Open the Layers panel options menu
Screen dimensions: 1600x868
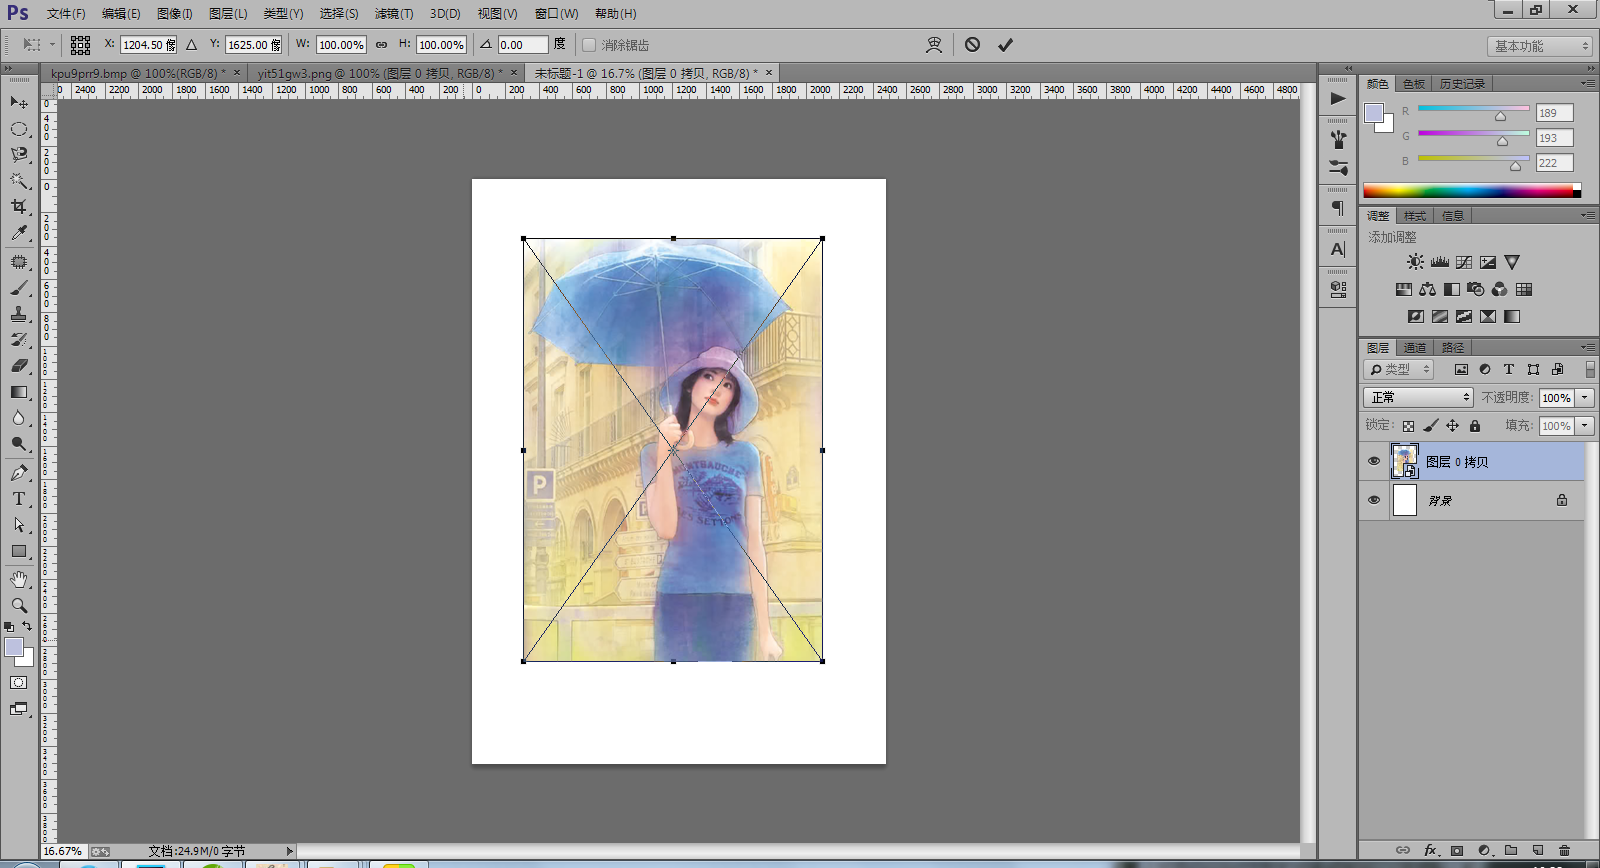pos(1588,348)
